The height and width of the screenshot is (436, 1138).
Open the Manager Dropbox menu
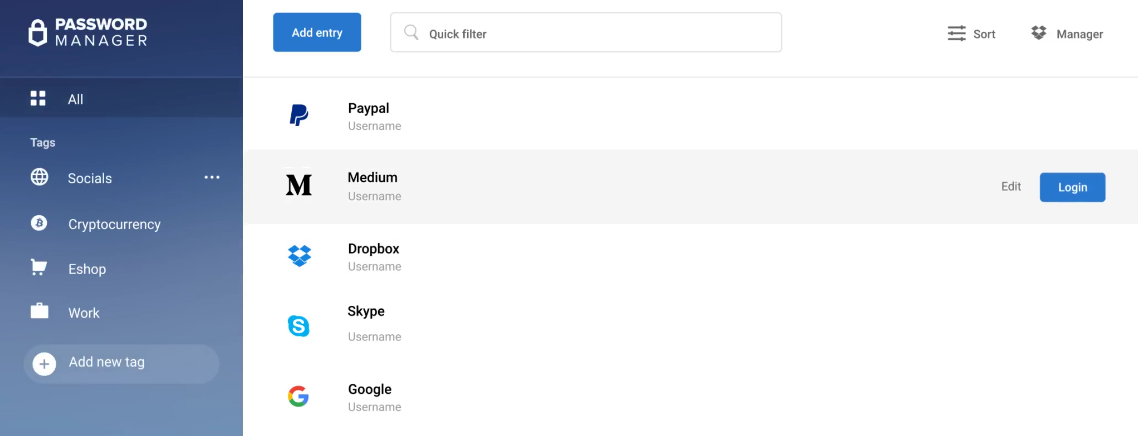coord(1066,34)
